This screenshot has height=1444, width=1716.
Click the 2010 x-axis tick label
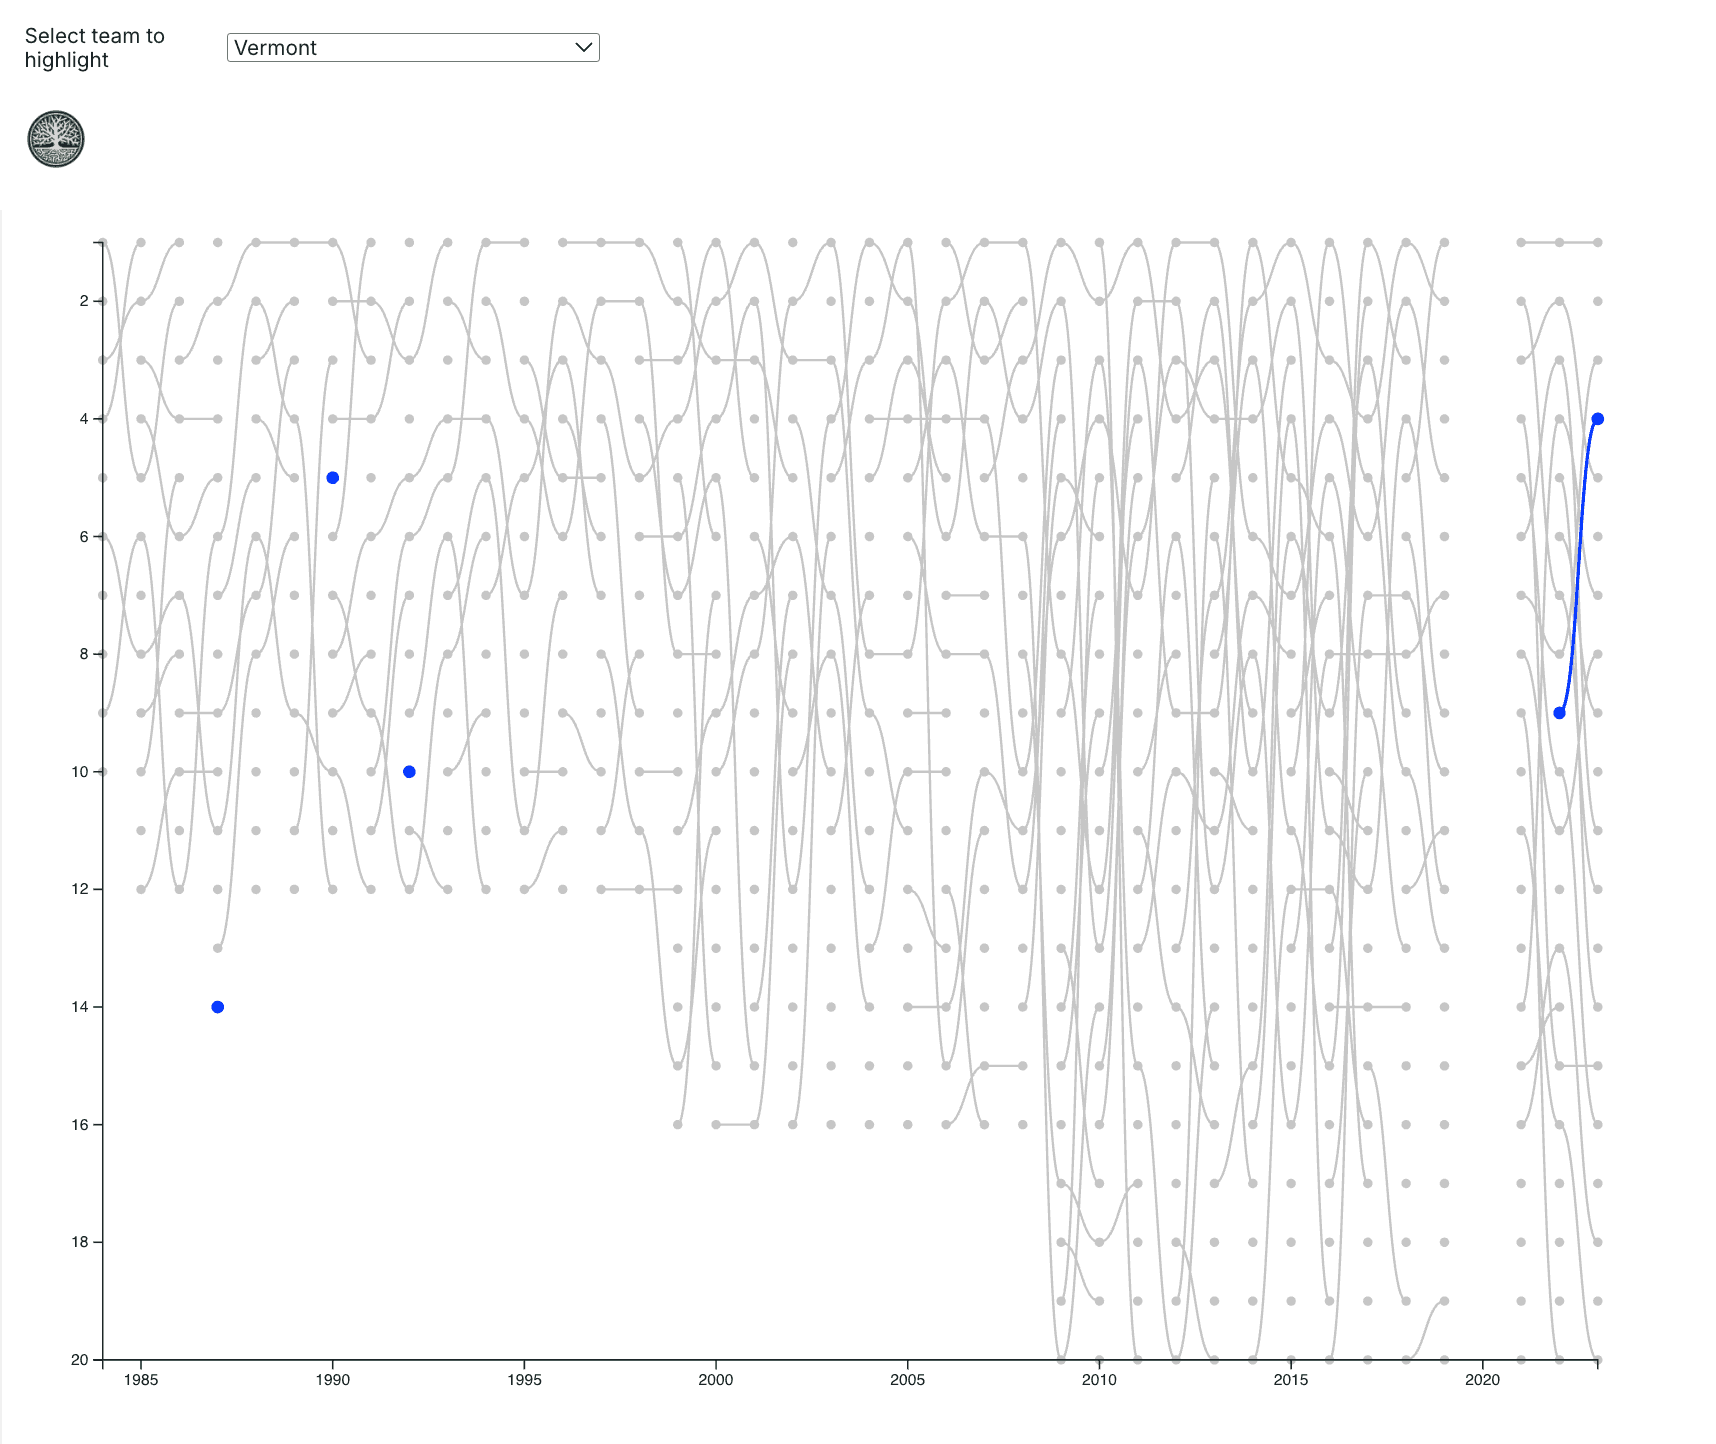pyautogui.click(x=1099, y=1380)
